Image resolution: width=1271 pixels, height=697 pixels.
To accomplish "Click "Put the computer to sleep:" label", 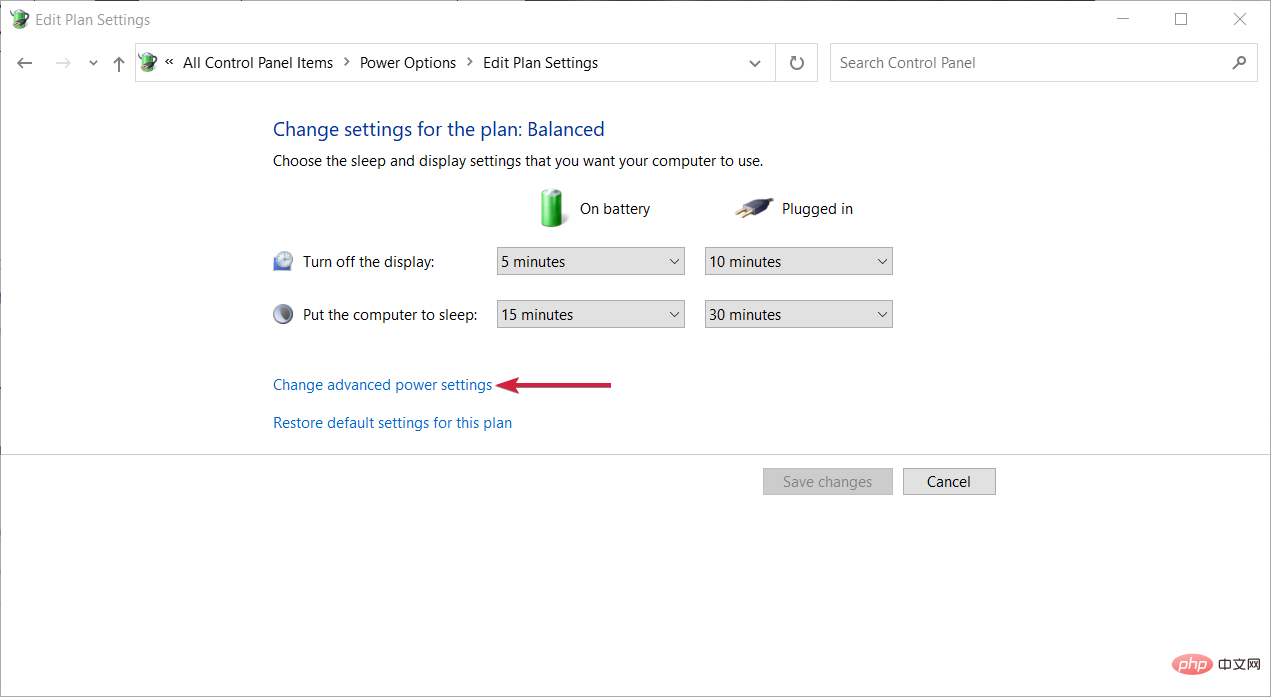I will [390, 315].
